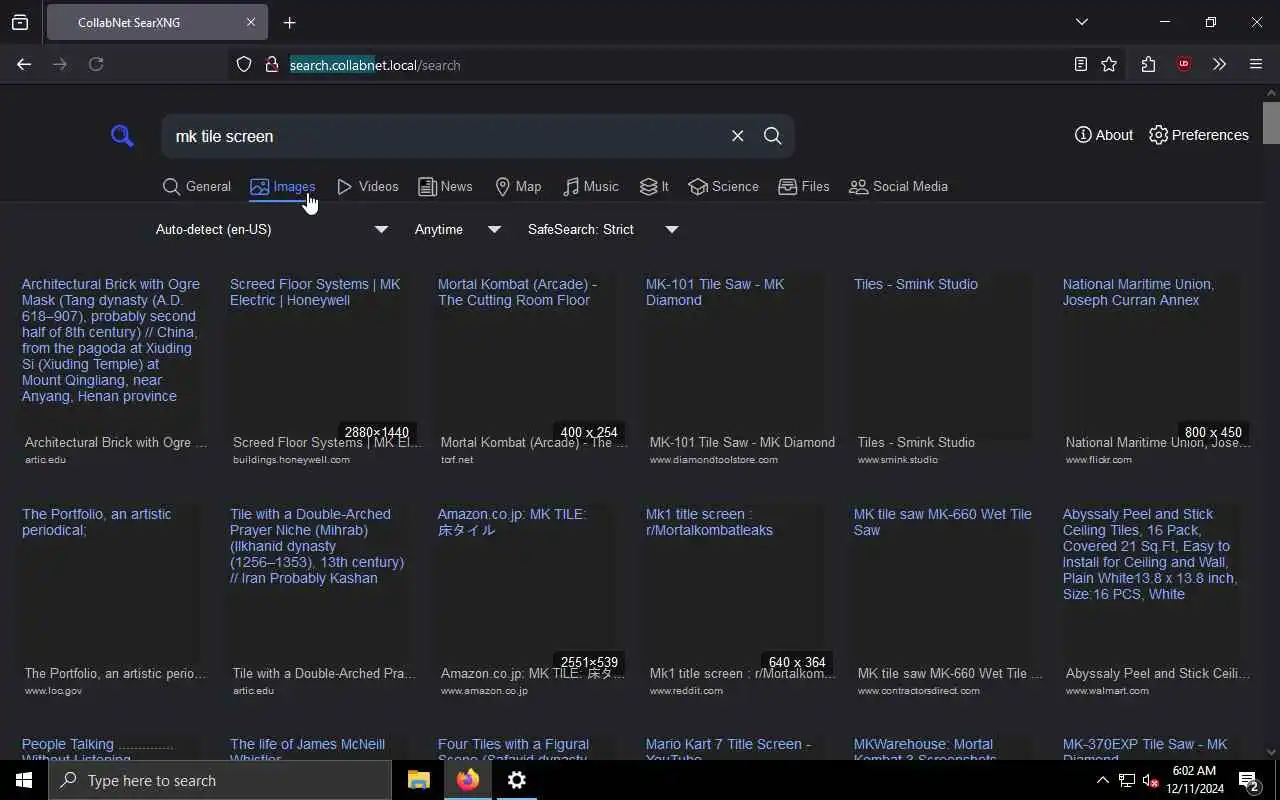Switch to the Videos tab
The width and height of the screenshot is (1280, 800).
368,186
